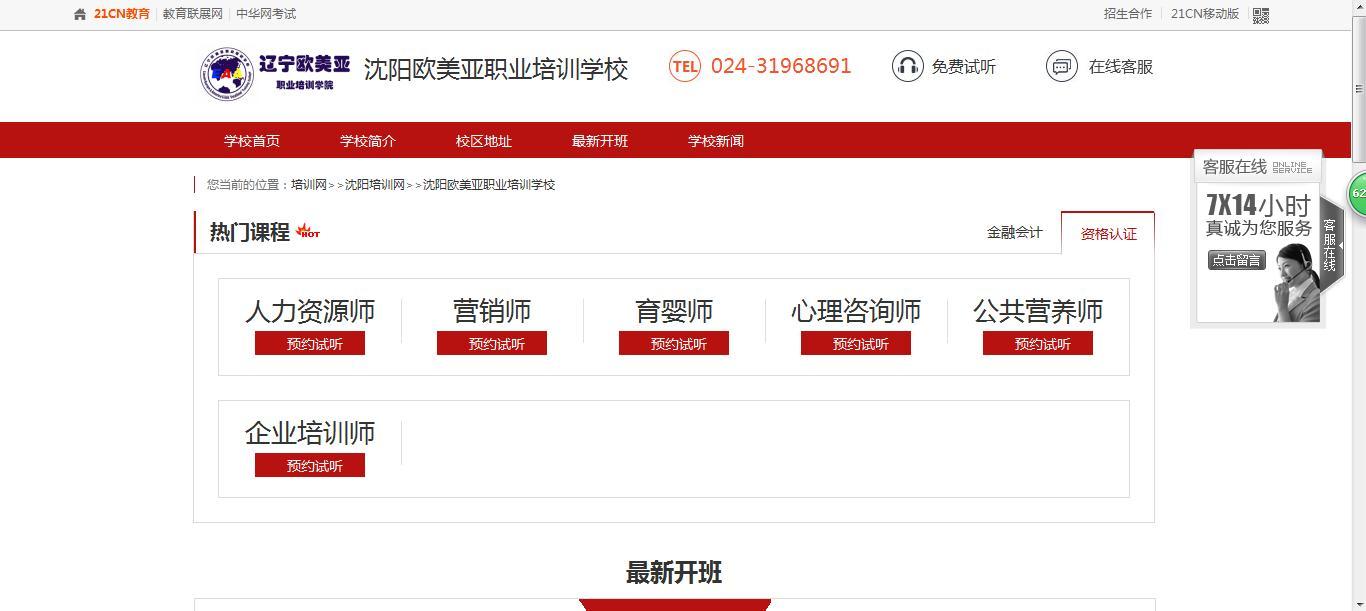Open the 招生合作 link
This screenshot has height=611, width=1366.
1128,14
